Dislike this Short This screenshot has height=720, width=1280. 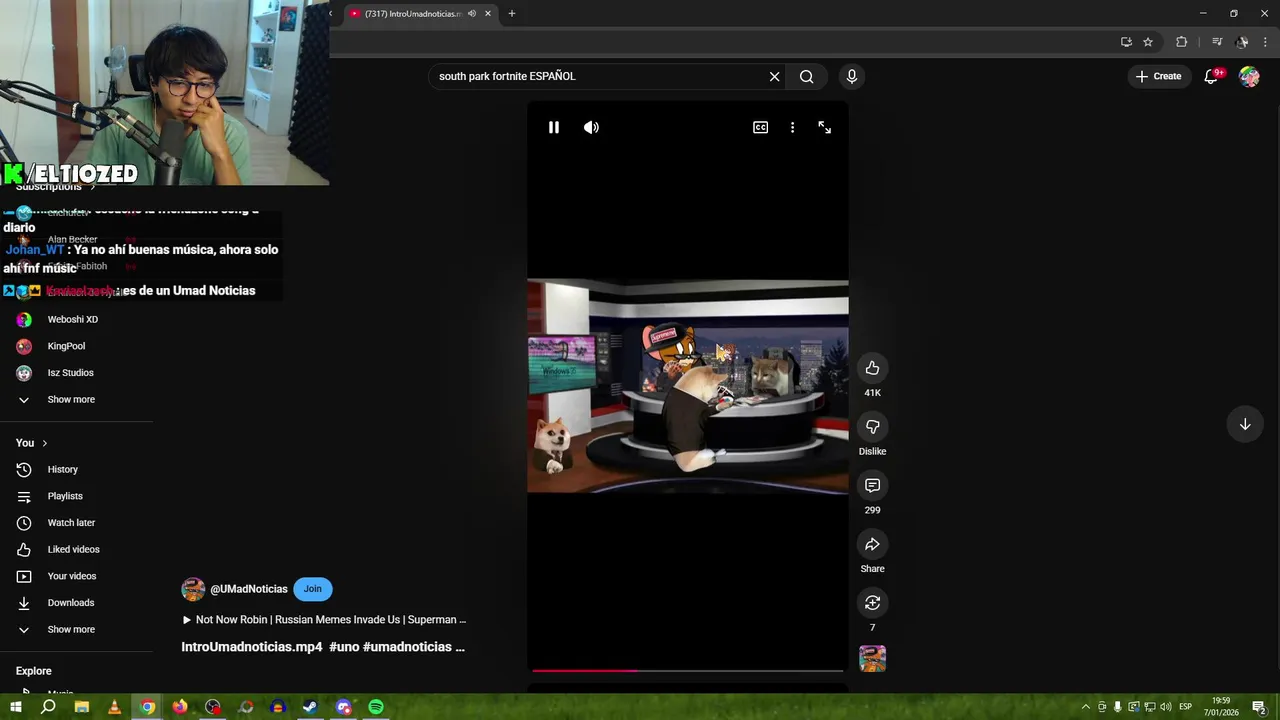click(x=872, y=427)
